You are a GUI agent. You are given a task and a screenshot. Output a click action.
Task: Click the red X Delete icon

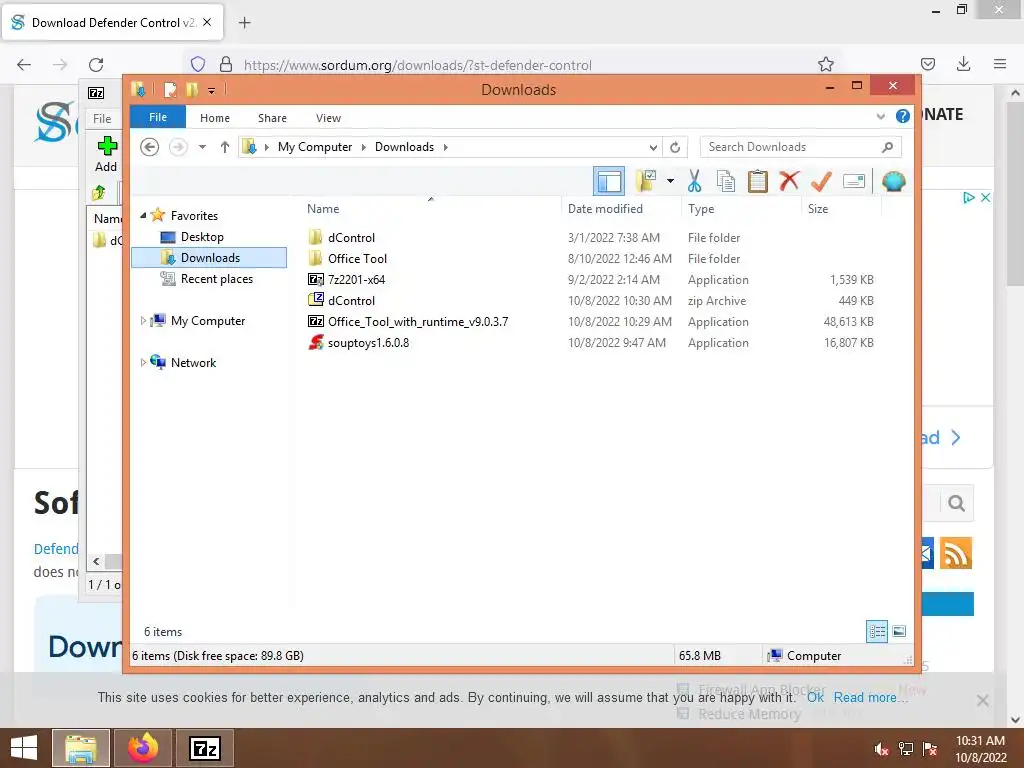789,181
